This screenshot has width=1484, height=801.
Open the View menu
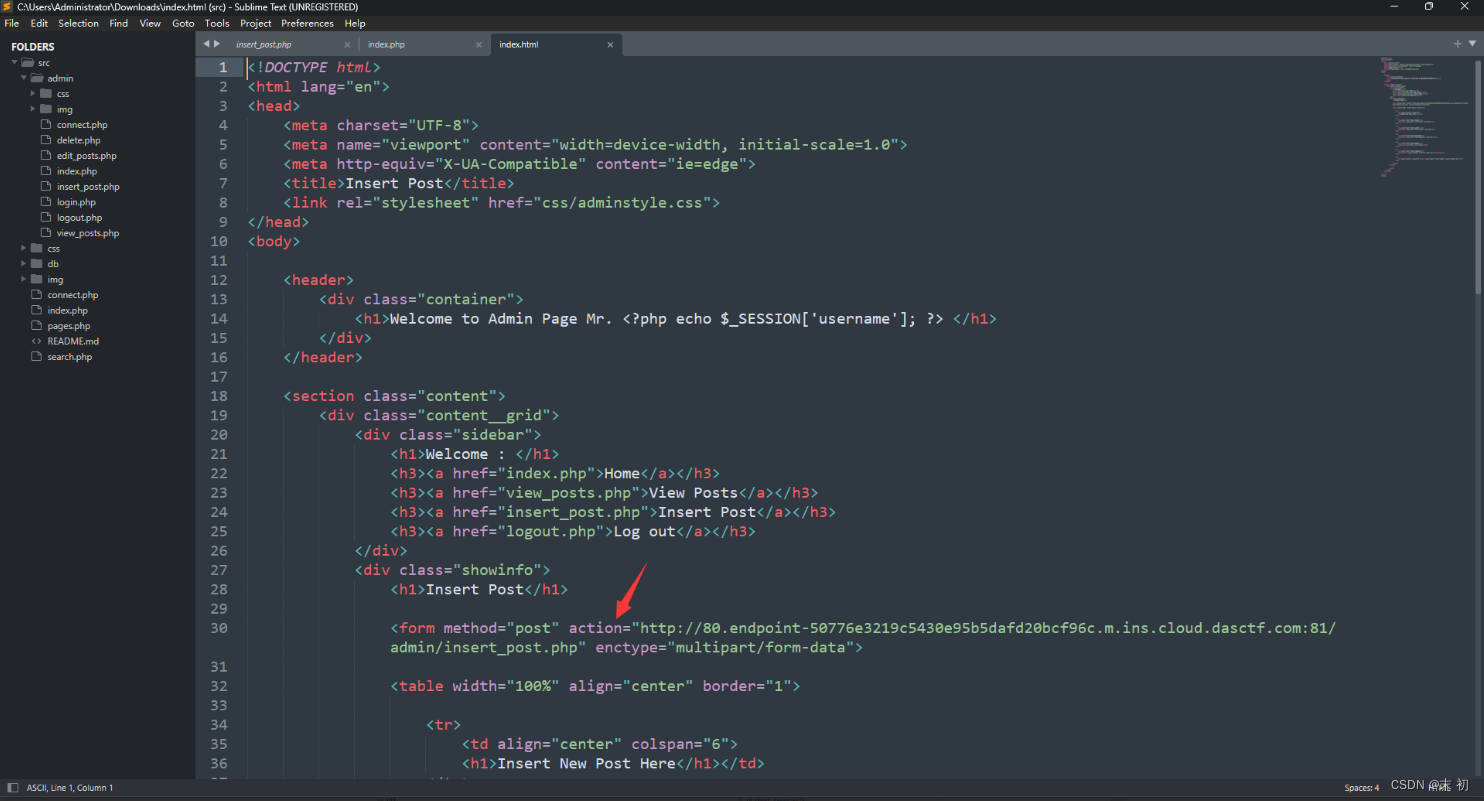click(150, 23)
